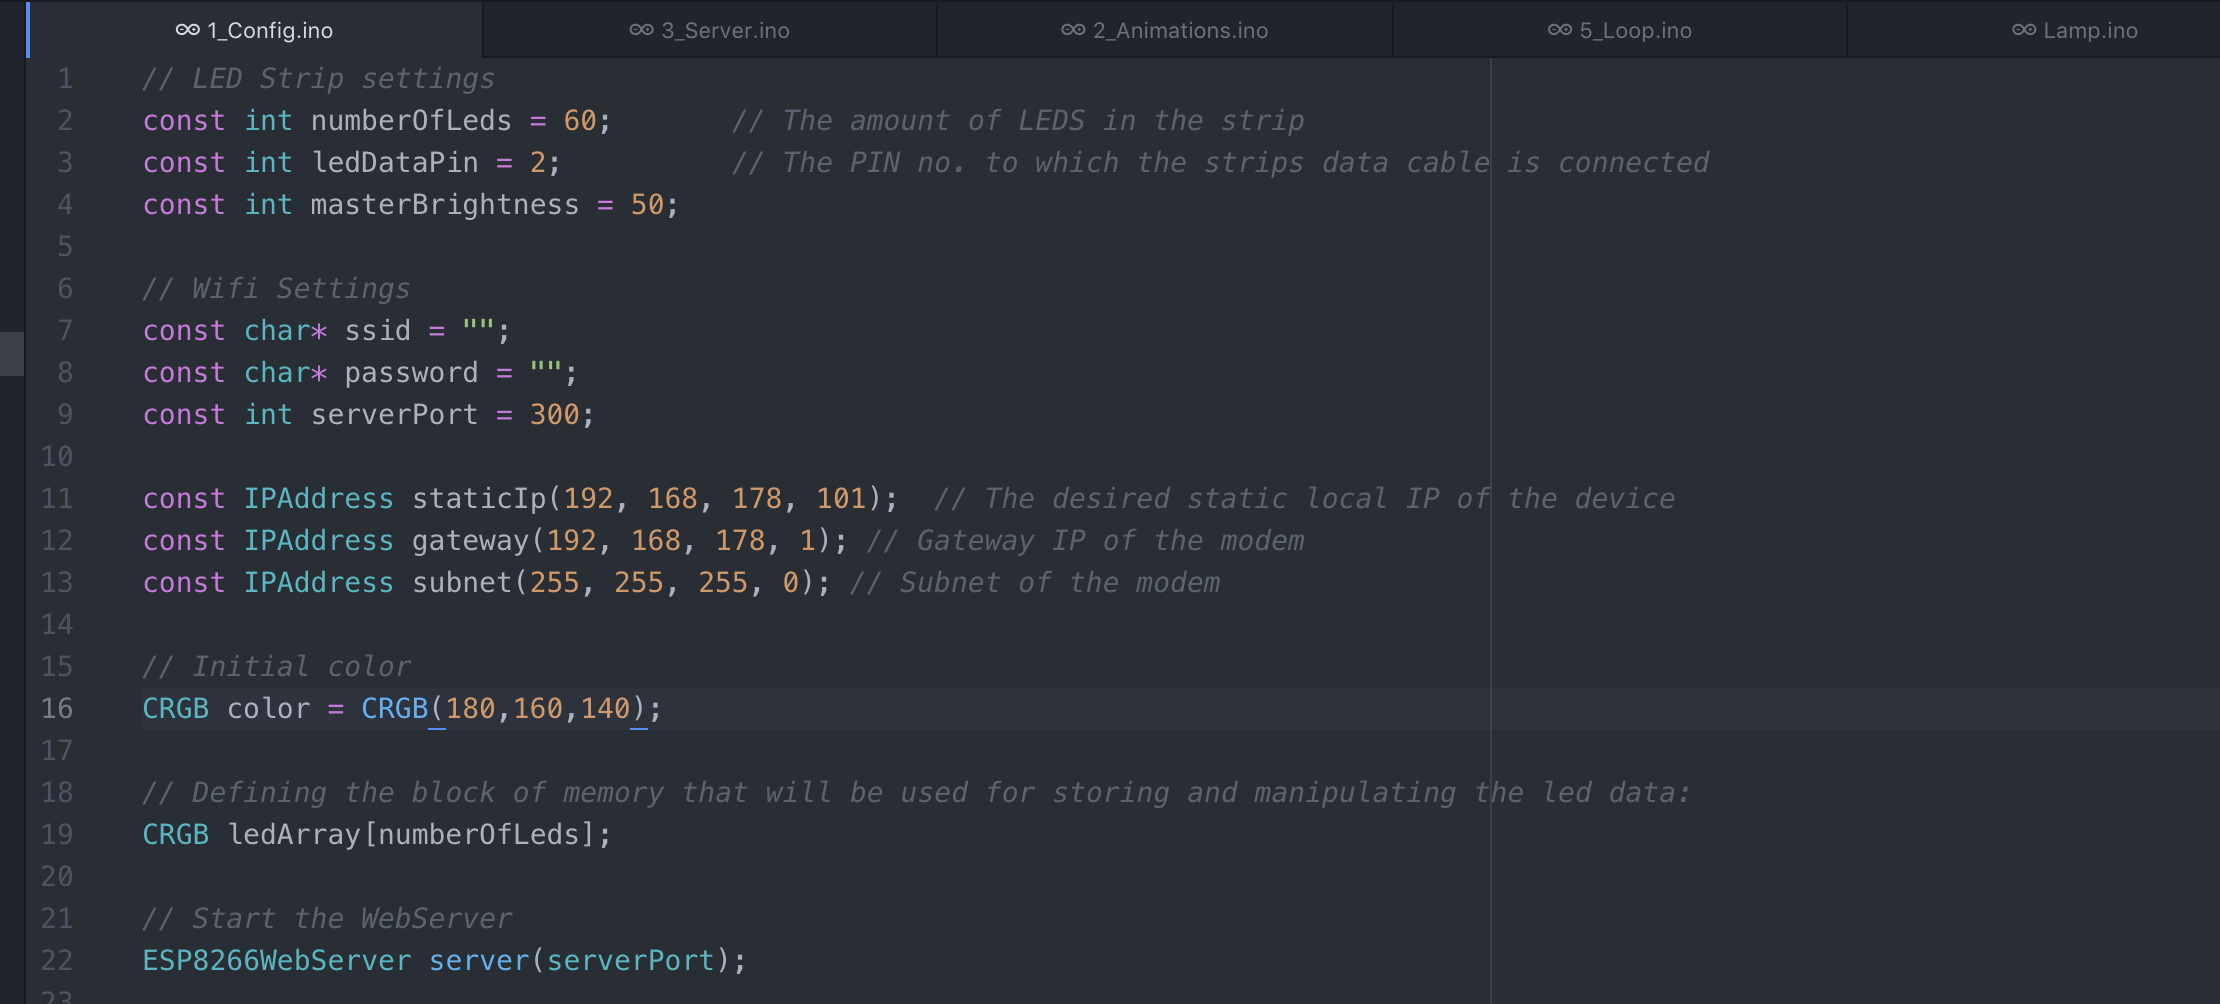Place cursor in empty password string
This screenshot has width=2220, height=1004.
546,372
